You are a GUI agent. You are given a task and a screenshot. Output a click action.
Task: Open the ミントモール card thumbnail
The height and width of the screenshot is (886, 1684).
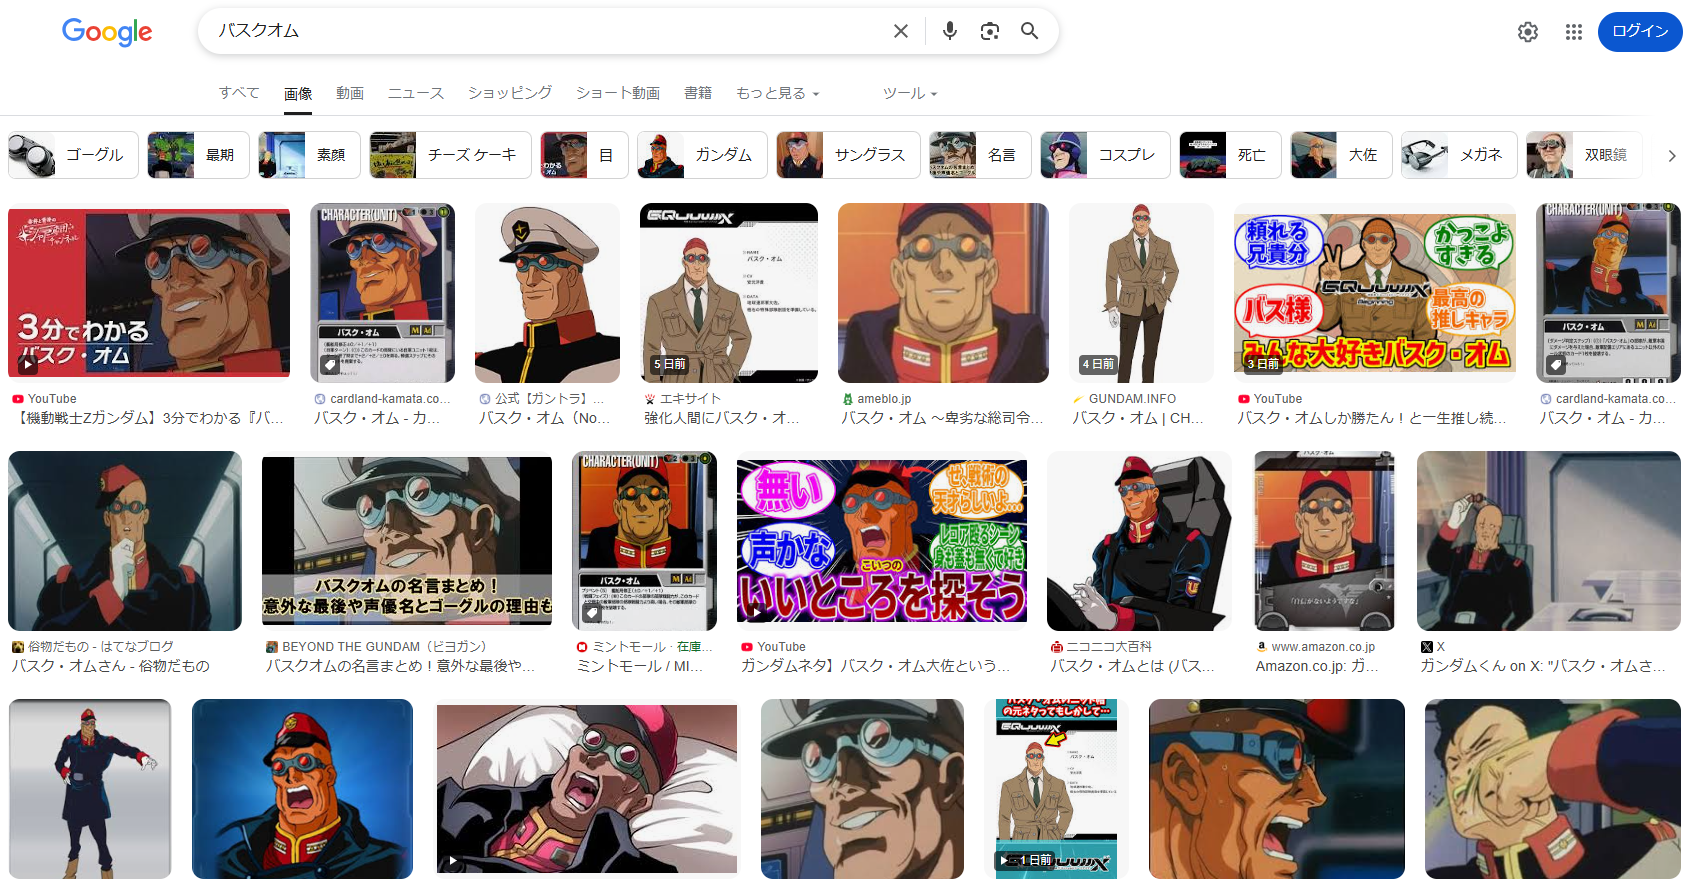(644, 541)
